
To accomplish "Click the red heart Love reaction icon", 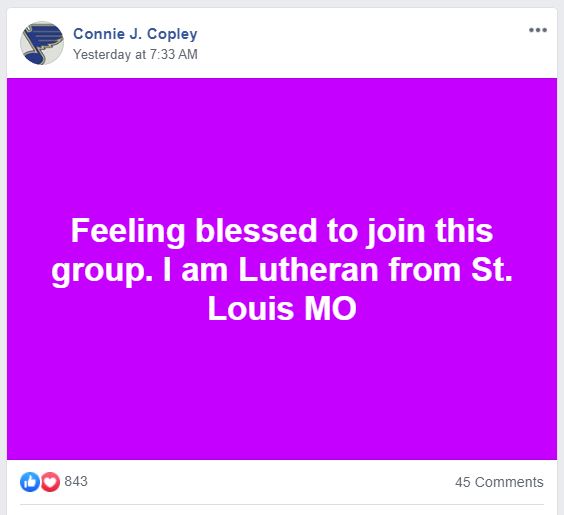I will point(50,482).
